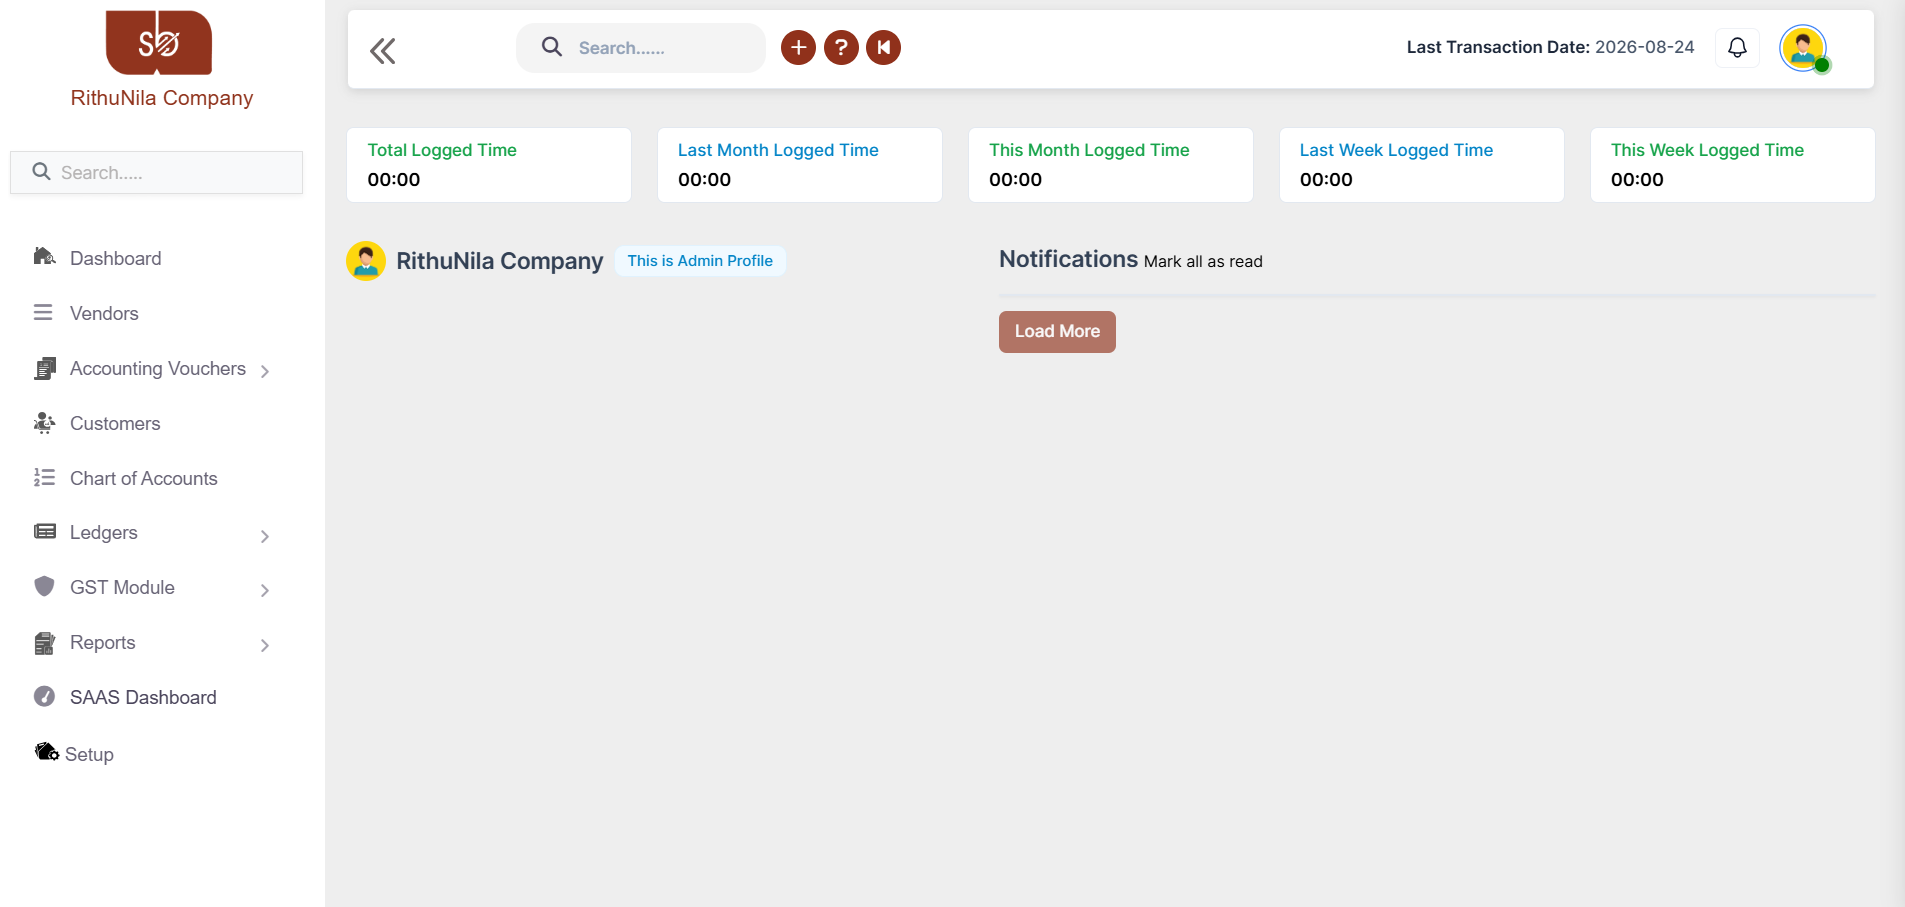
Task: Expand Accounting Vouchers submenu chevron
Action: pos(265,371)
